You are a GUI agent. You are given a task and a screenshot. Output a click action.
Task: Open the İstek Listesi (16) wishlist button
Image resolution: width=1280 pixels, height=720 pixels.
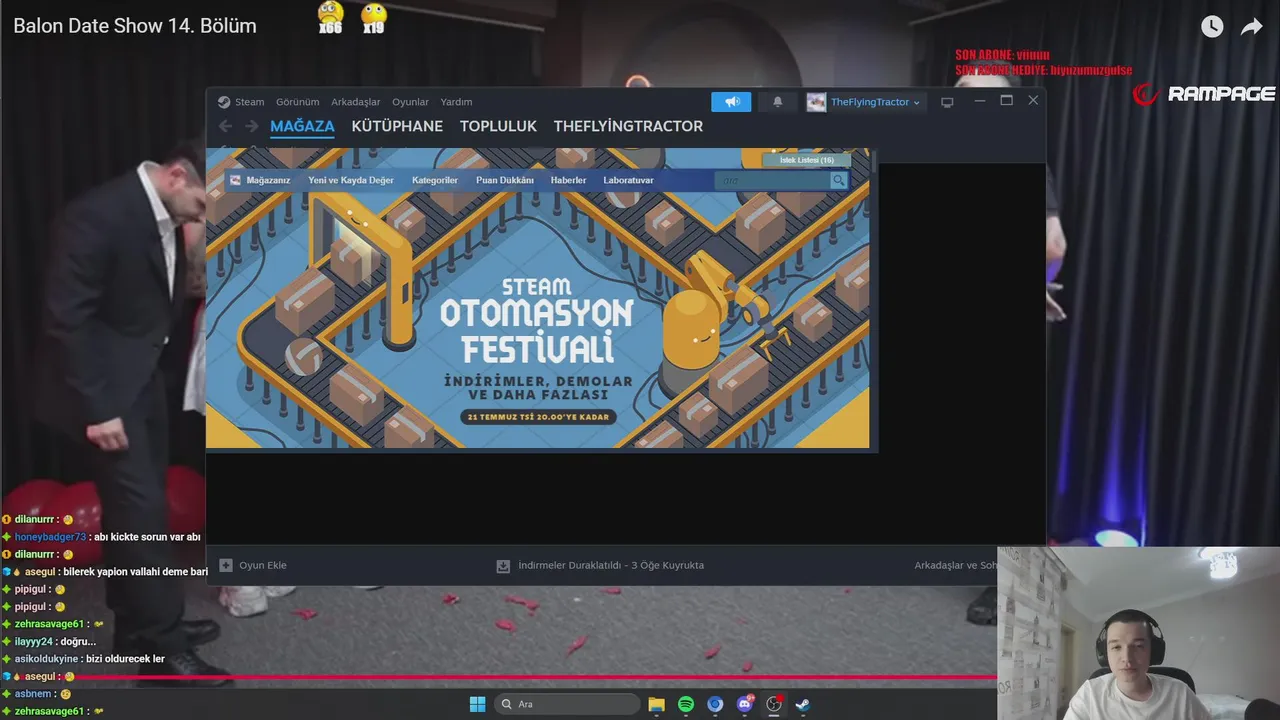(807, 160)
